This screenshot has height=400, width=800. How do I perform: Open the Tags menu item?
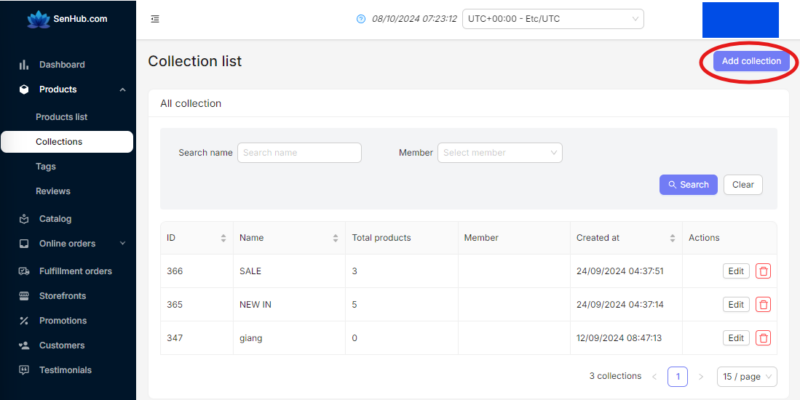(46, 166)
